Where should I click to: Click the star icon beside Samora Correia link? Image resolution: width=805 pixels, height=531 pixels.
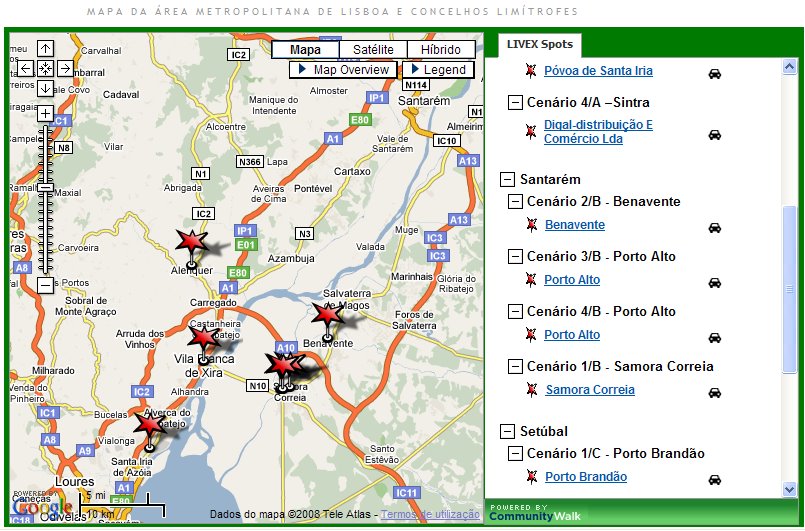click(x=532, y=389)
